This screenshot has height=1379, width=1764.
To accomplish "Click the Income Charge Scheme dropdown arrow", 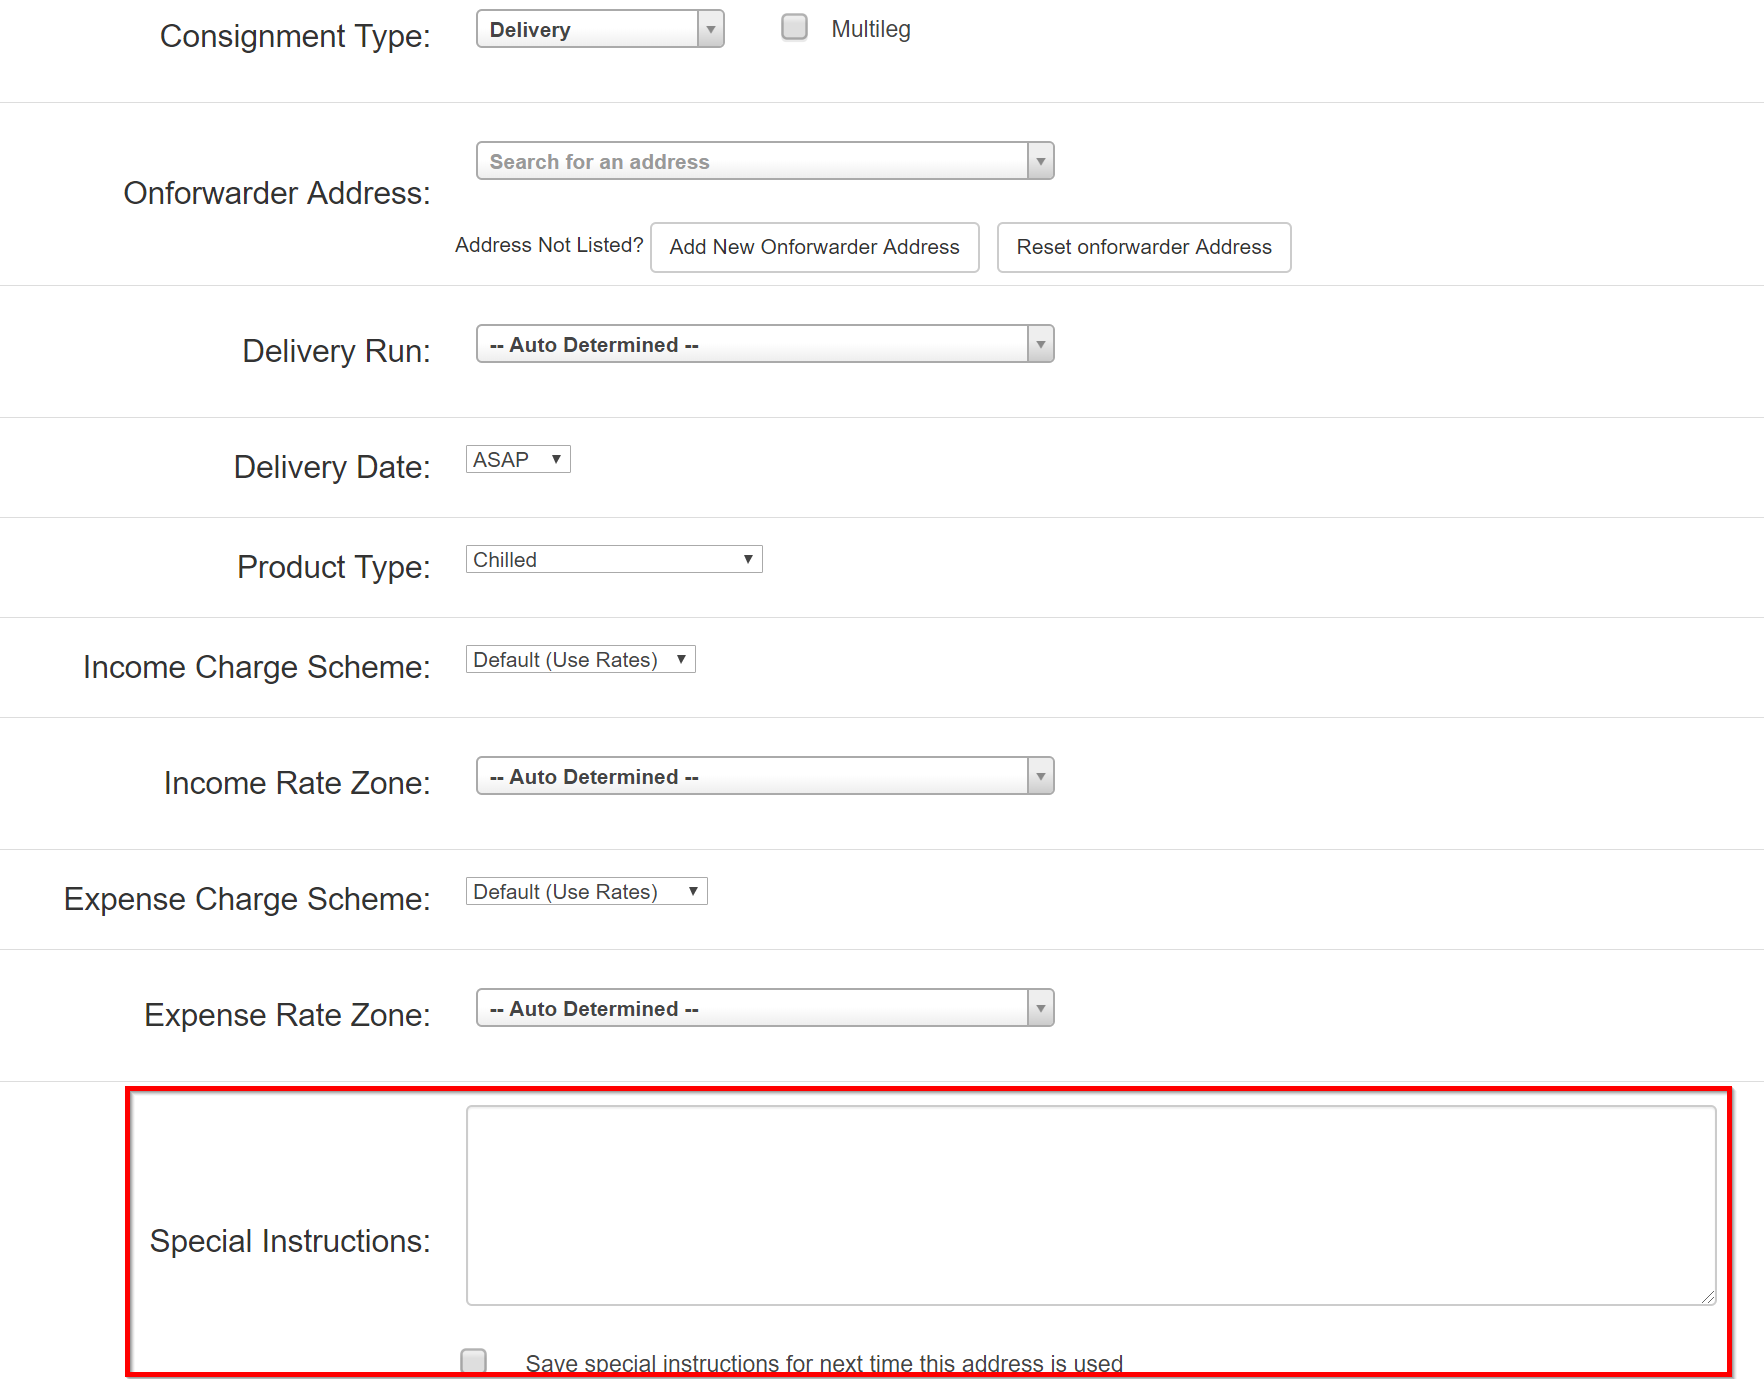I will click(679, 659).
